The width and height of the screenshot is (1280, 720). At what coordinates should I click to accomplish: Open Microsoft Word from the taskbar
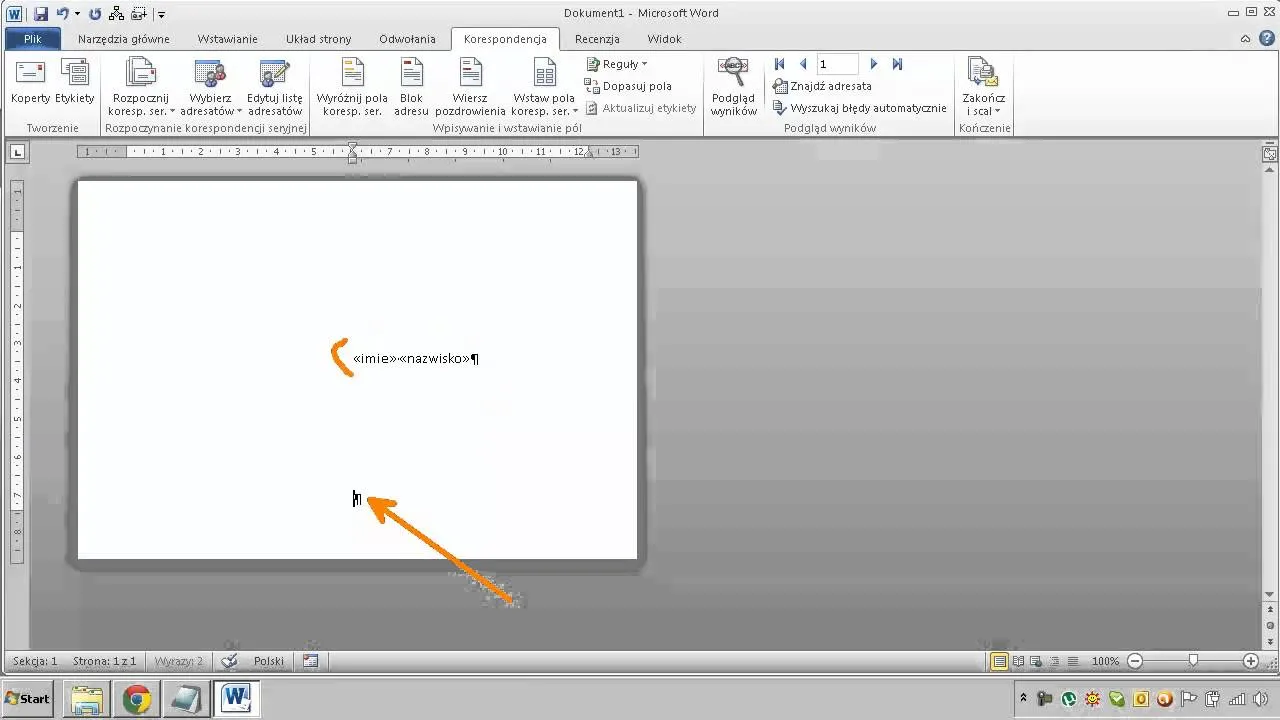[236, 698]
